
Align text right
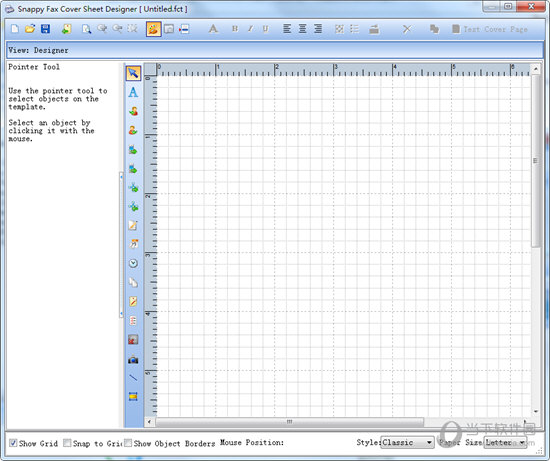(318, 29)
